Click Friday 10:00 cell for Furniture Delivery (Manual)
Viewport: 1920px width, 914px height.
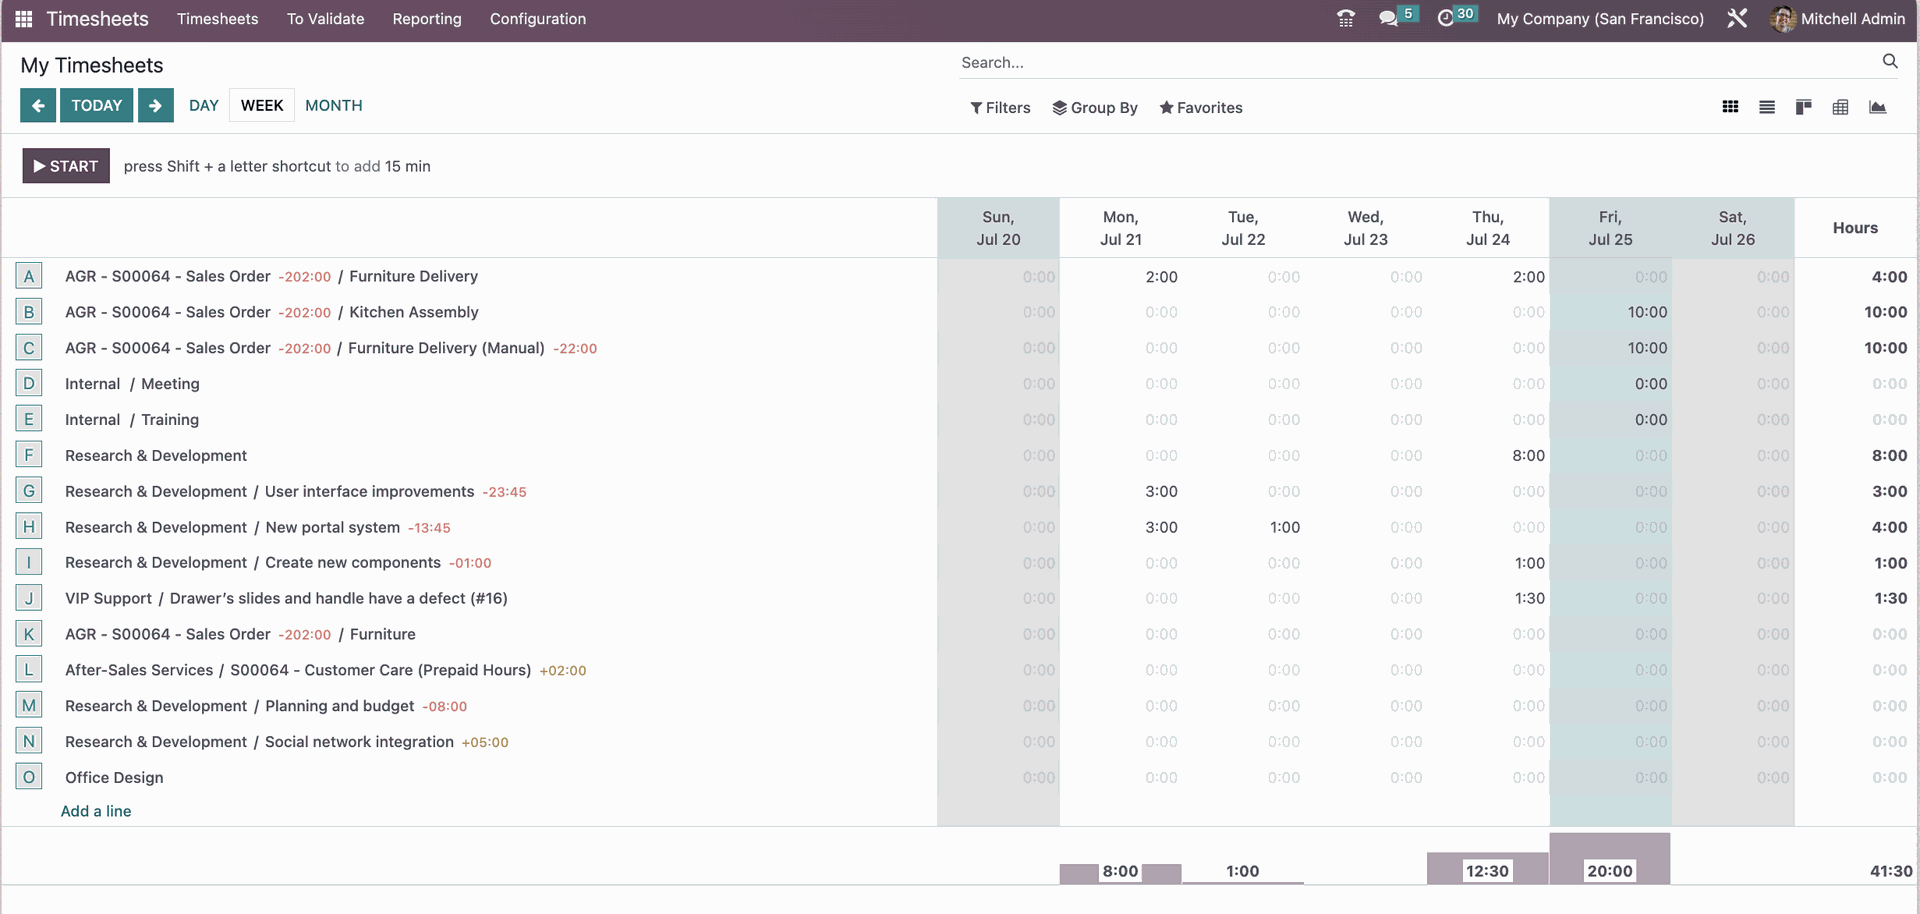point(1610,348)
